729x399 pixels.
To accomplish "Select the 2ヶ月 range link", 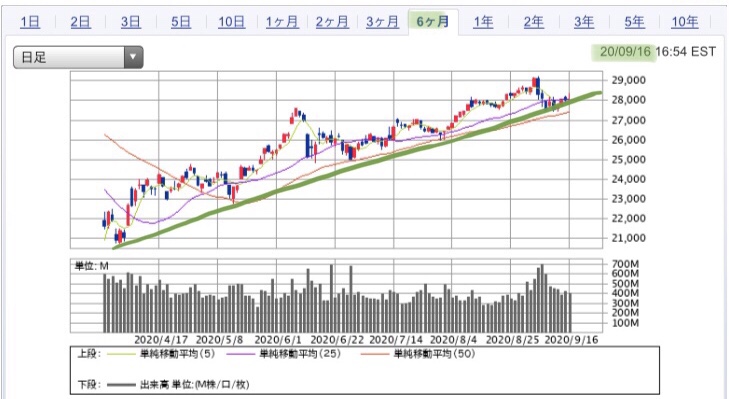I will click(x=332, y=21).
